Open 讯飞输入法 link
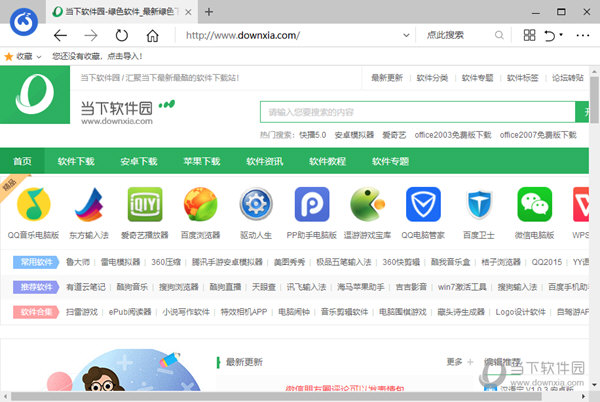The image size is (600, 402). [306, 287]
